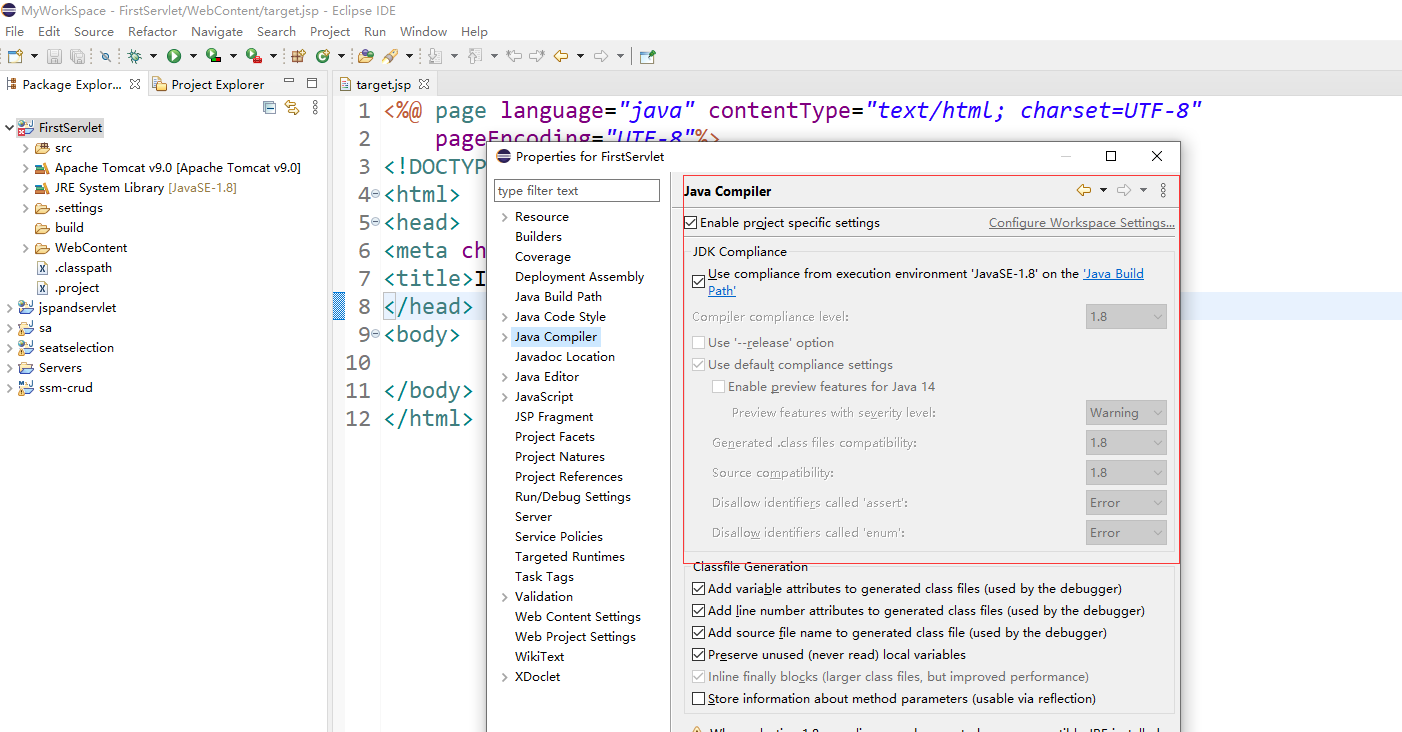The image size is (1402, 732).
Task: Switch to the Project Explorer tab
Action: pos(217,85)
